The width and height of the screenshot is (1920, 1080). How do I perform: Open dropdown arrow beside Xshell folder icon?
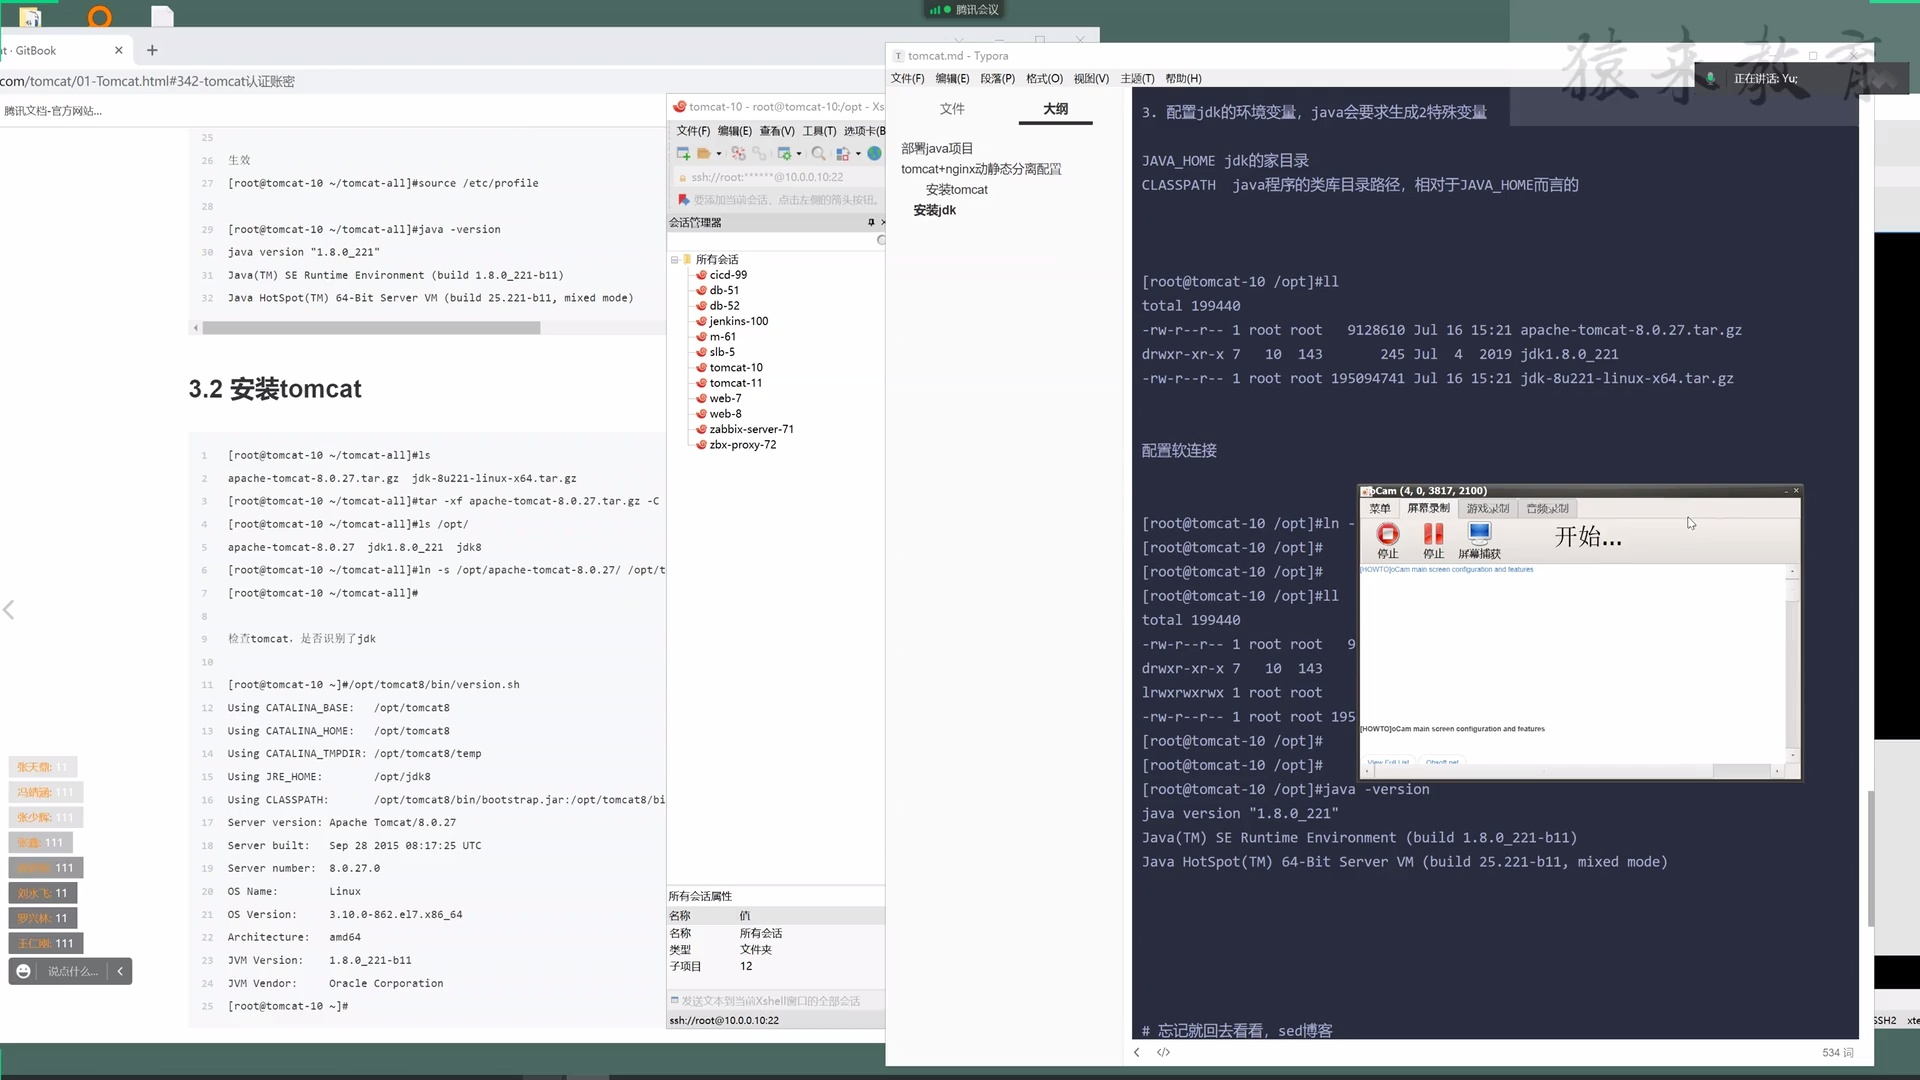(719, 155)
